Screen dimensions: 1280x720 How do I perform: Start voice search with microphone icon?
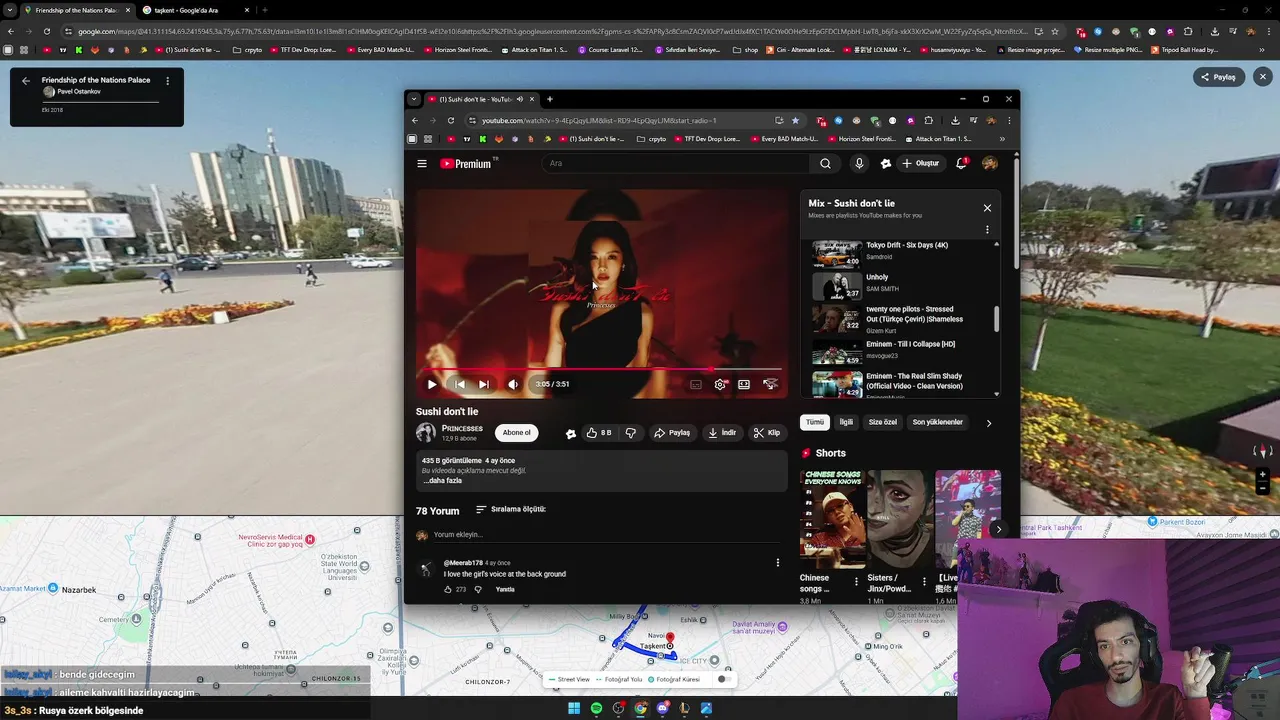[x=858, y=164]
